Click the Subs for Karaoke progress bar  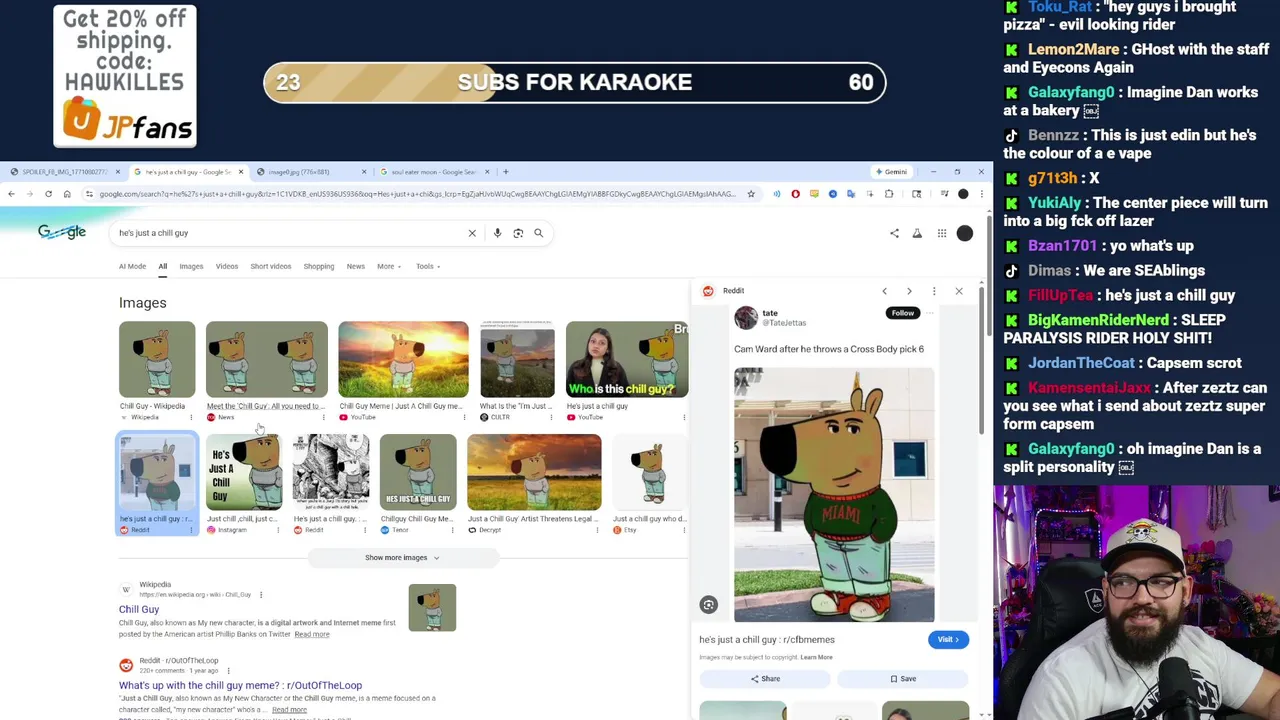[x=574, y=83]
